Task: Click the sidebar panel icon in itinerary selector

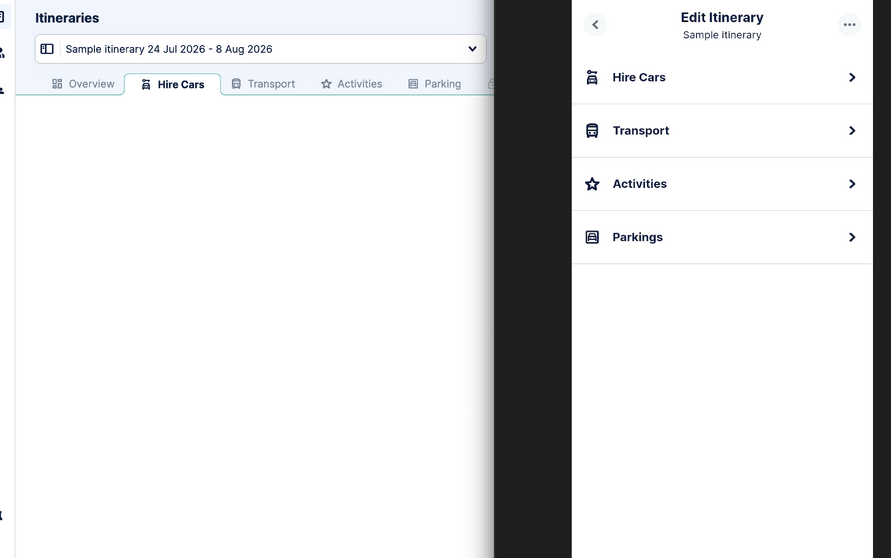Action: click(47, 49)
